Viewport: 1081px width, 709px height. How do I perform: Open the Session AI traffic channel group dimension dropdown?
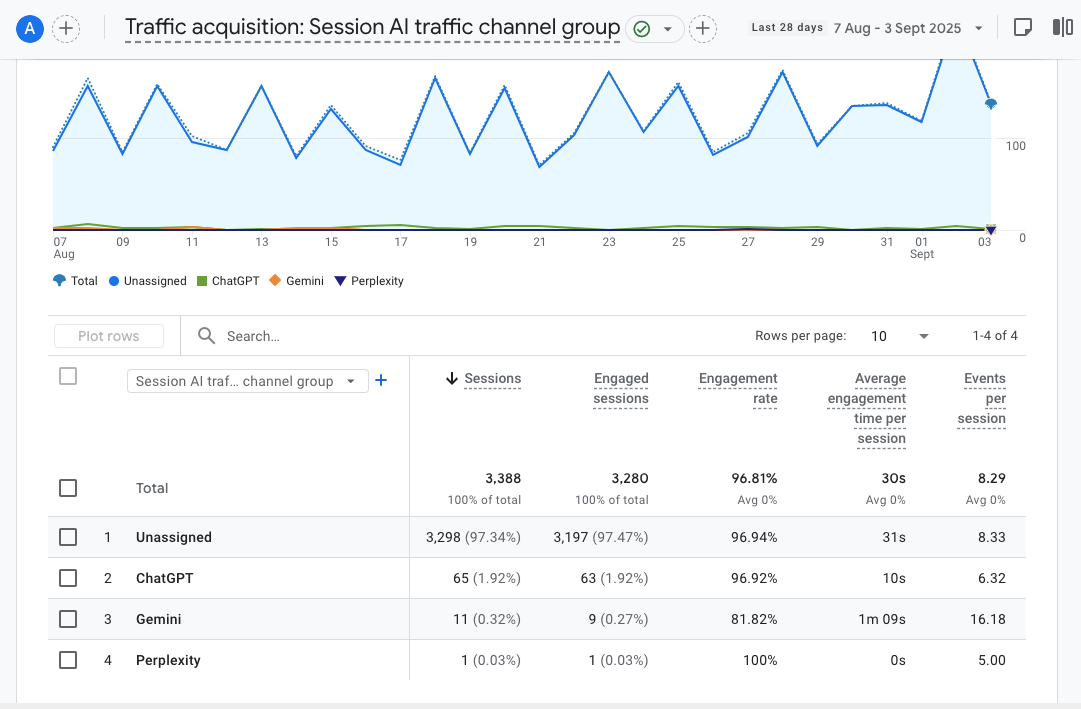[247, 381]
